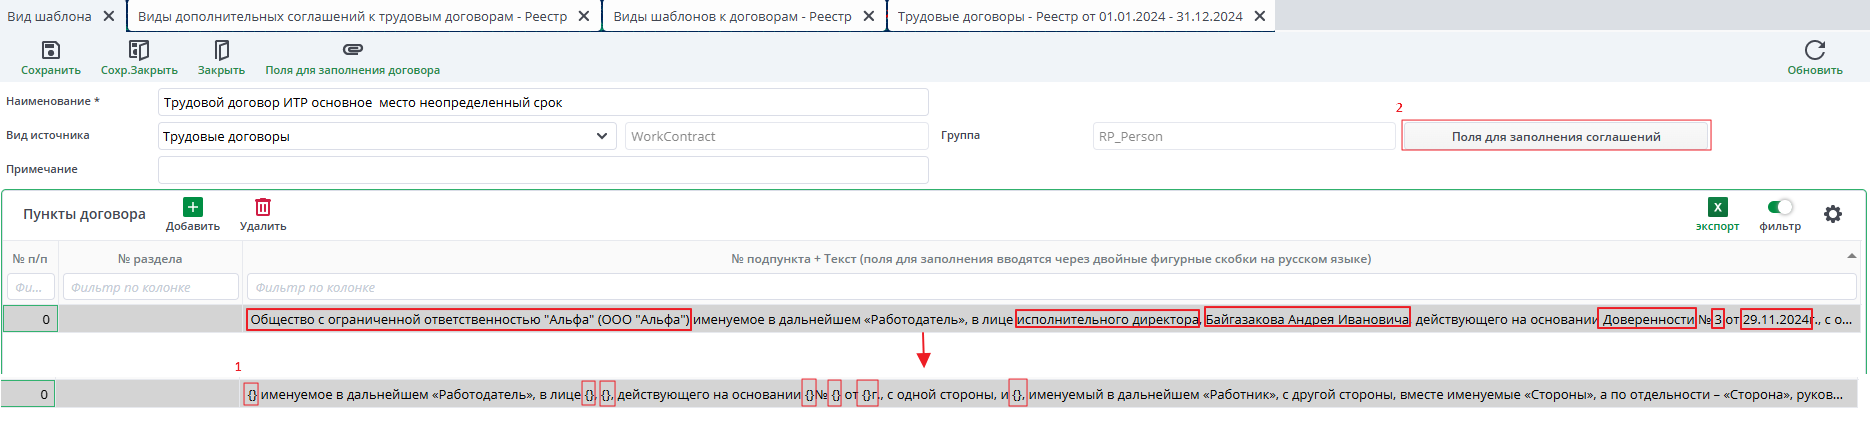
Task: Click into the Наименование field
Action: click(543, 102)
